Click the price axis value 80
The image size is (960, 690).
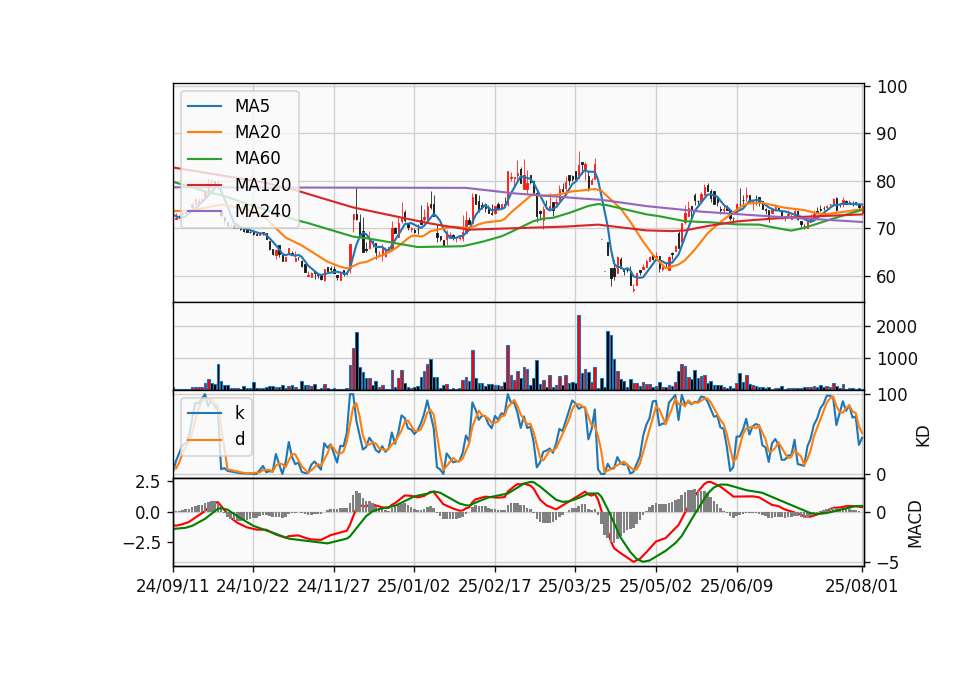(x=887, y=182)
